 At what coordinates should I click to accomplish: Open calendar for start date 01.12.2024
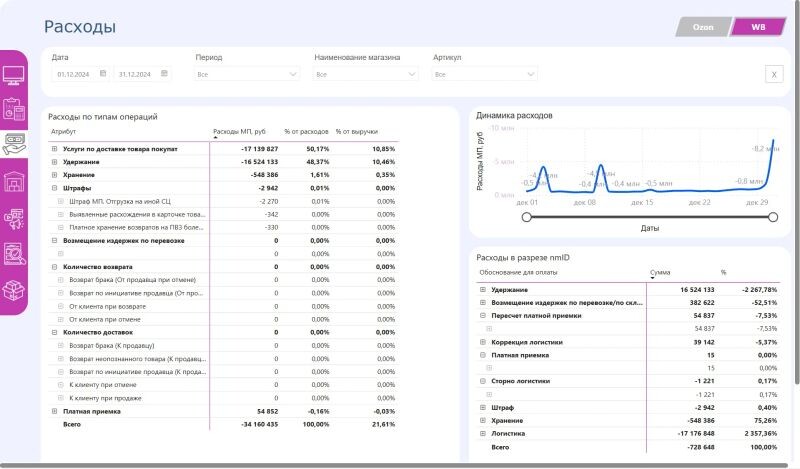pos(103,73)
